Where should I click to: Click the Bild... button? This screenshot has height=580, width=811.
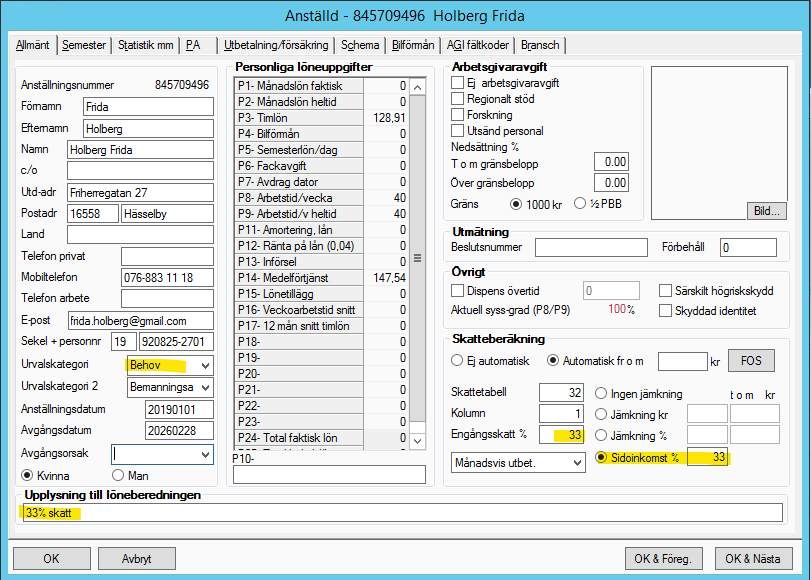click(x=768, y=211)
